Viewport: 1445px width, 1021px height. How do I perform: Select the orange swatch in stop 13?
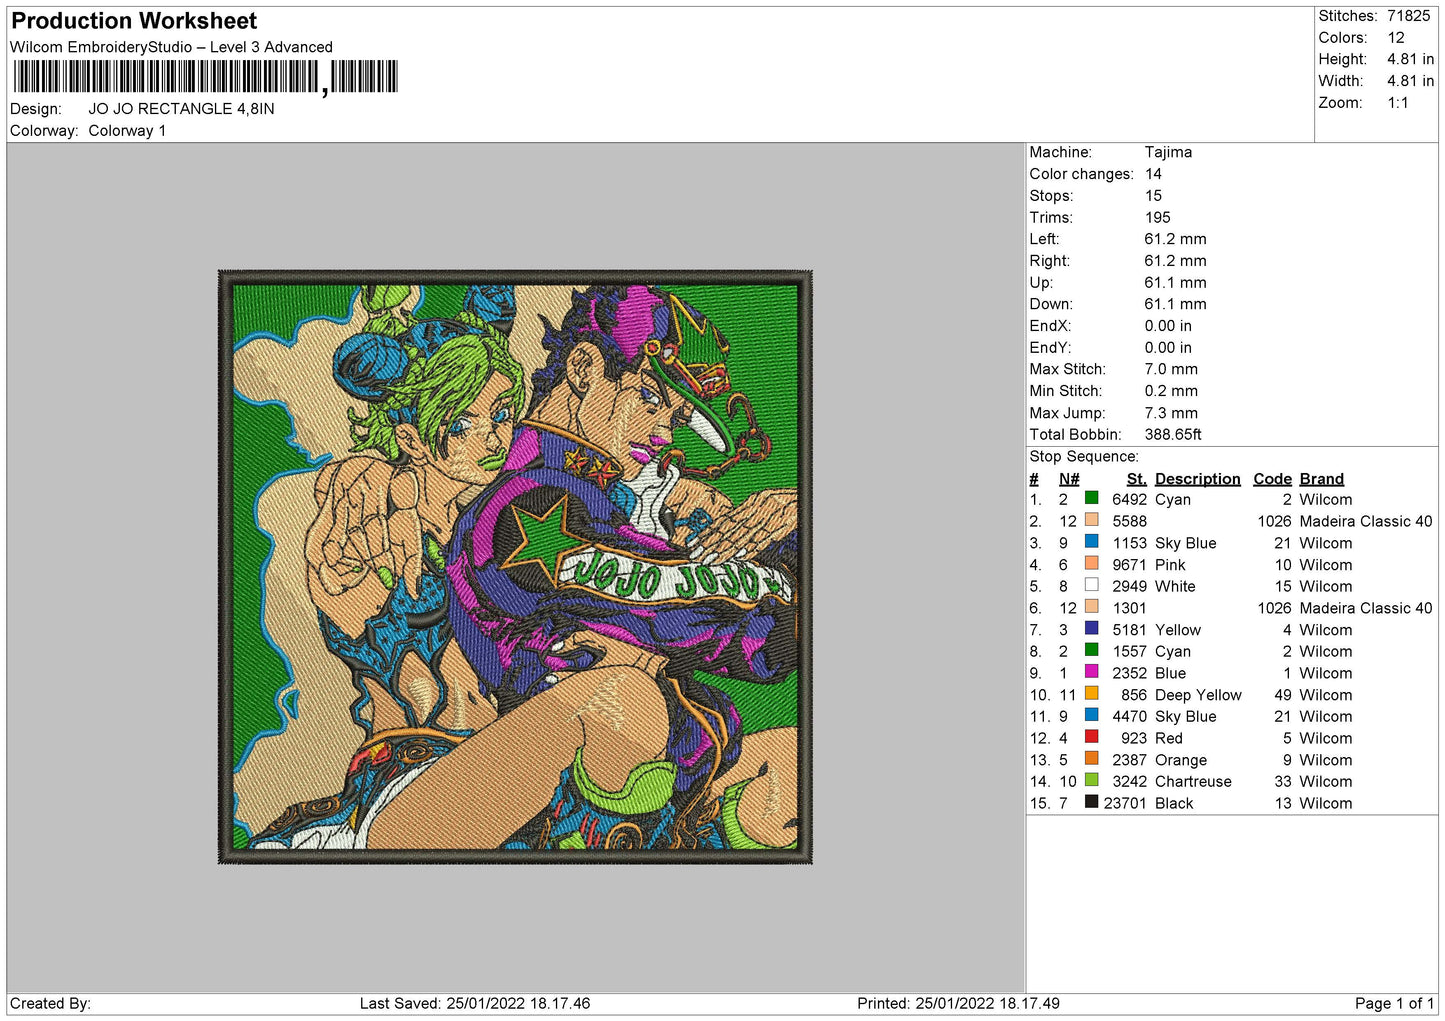(1091, 760)
